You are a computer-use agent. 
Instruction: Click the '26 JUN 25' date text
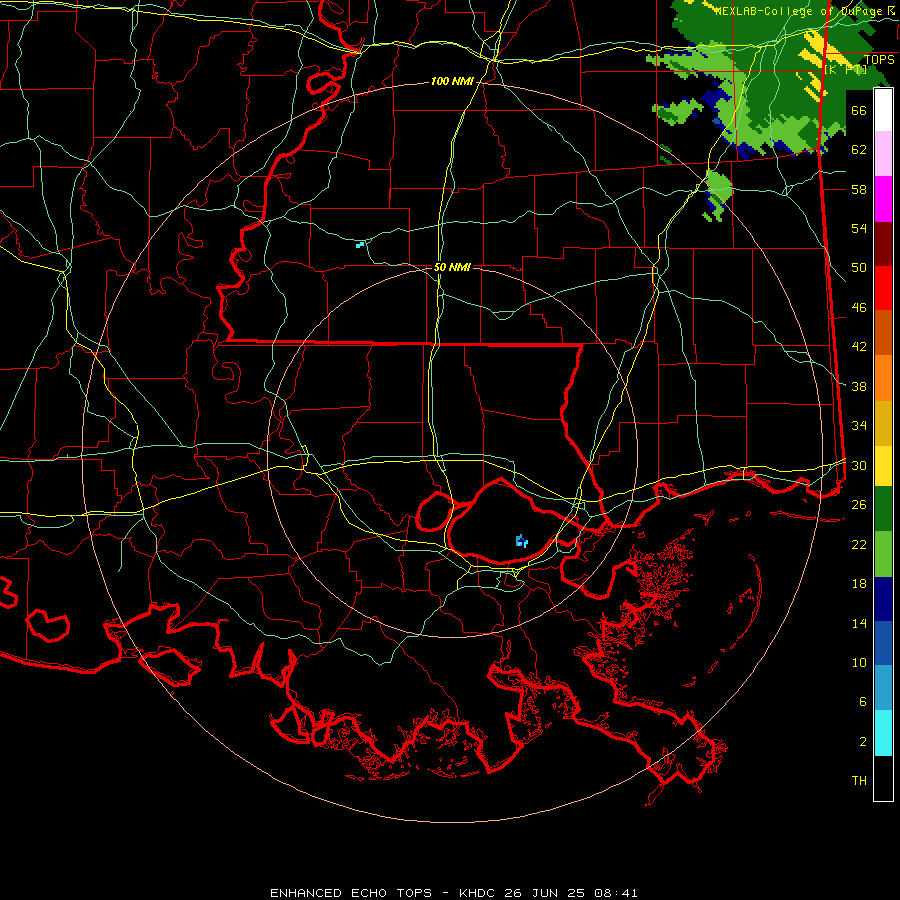point(545,893)
